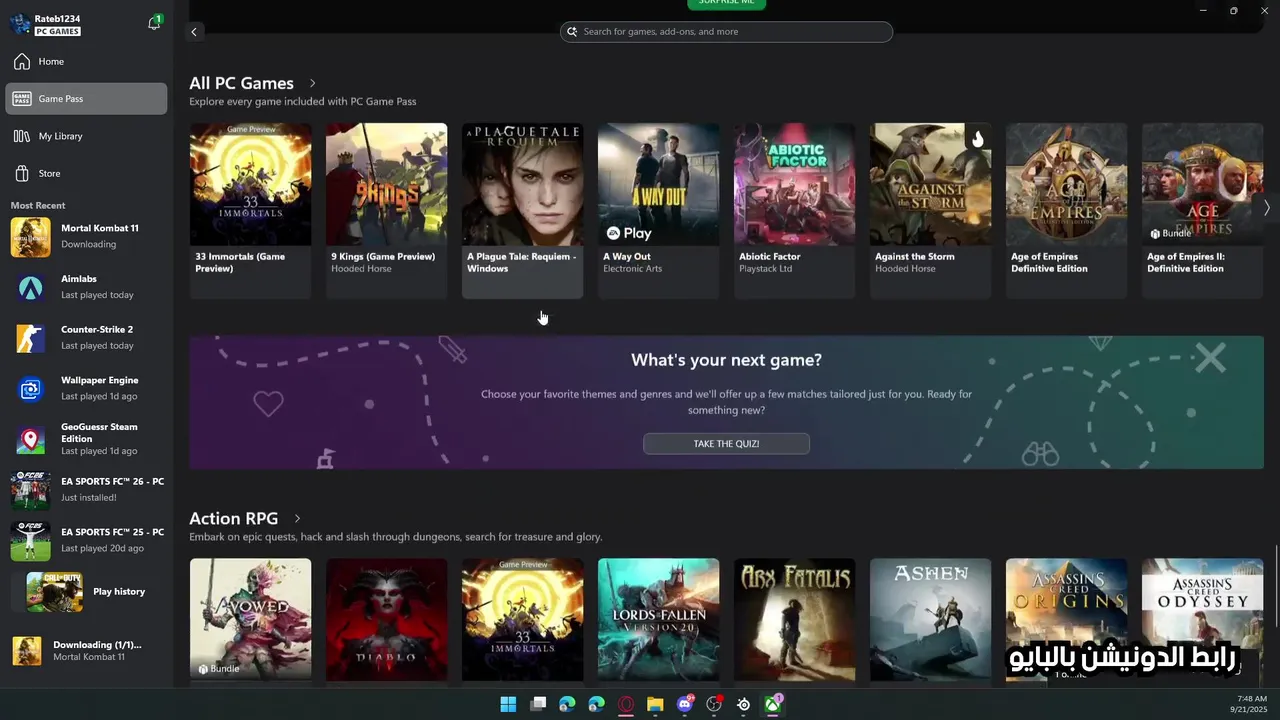The height and width of the screenshot is (720, 1280).
Task: Open the Action RPG heading
Action: point(233,519)
